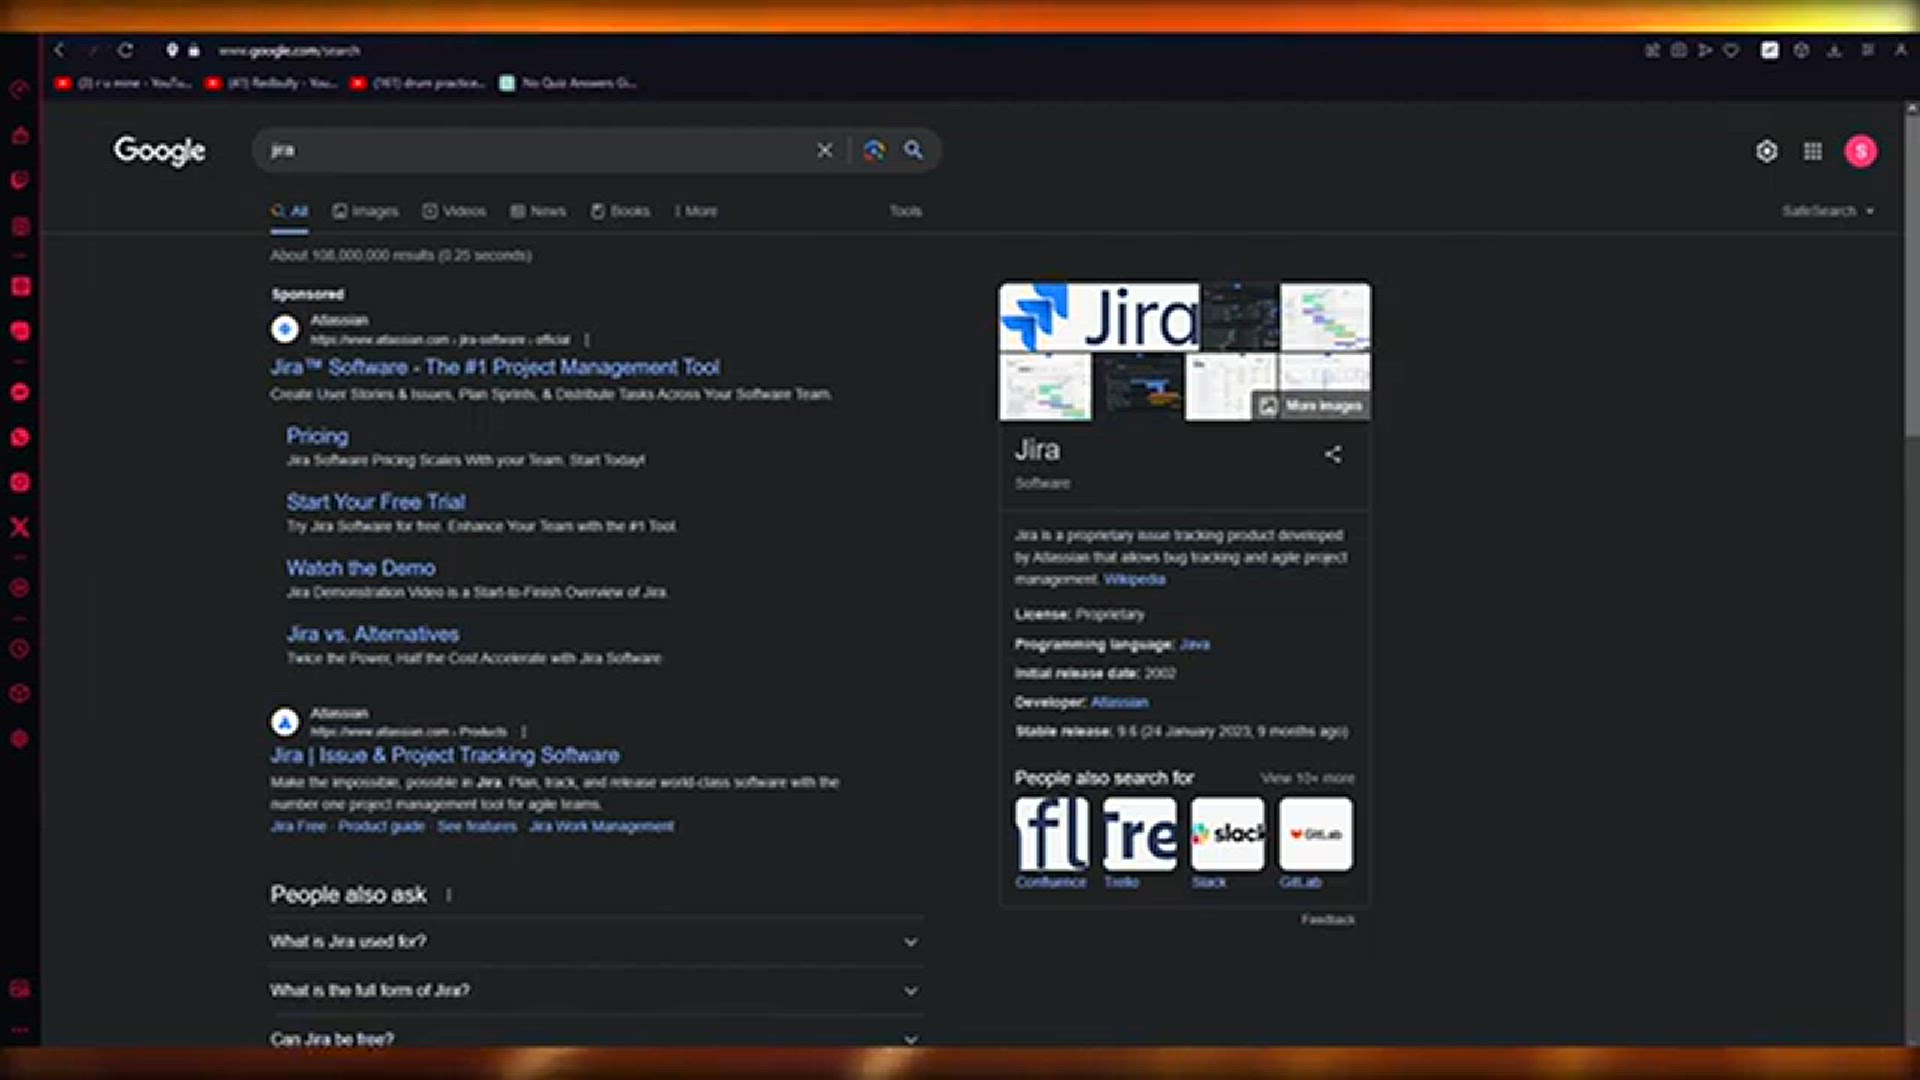The height and width of the screenshot is (1080, 1920).
Task: Click the Tools button under search bar
Action: (x=905, y=211)
